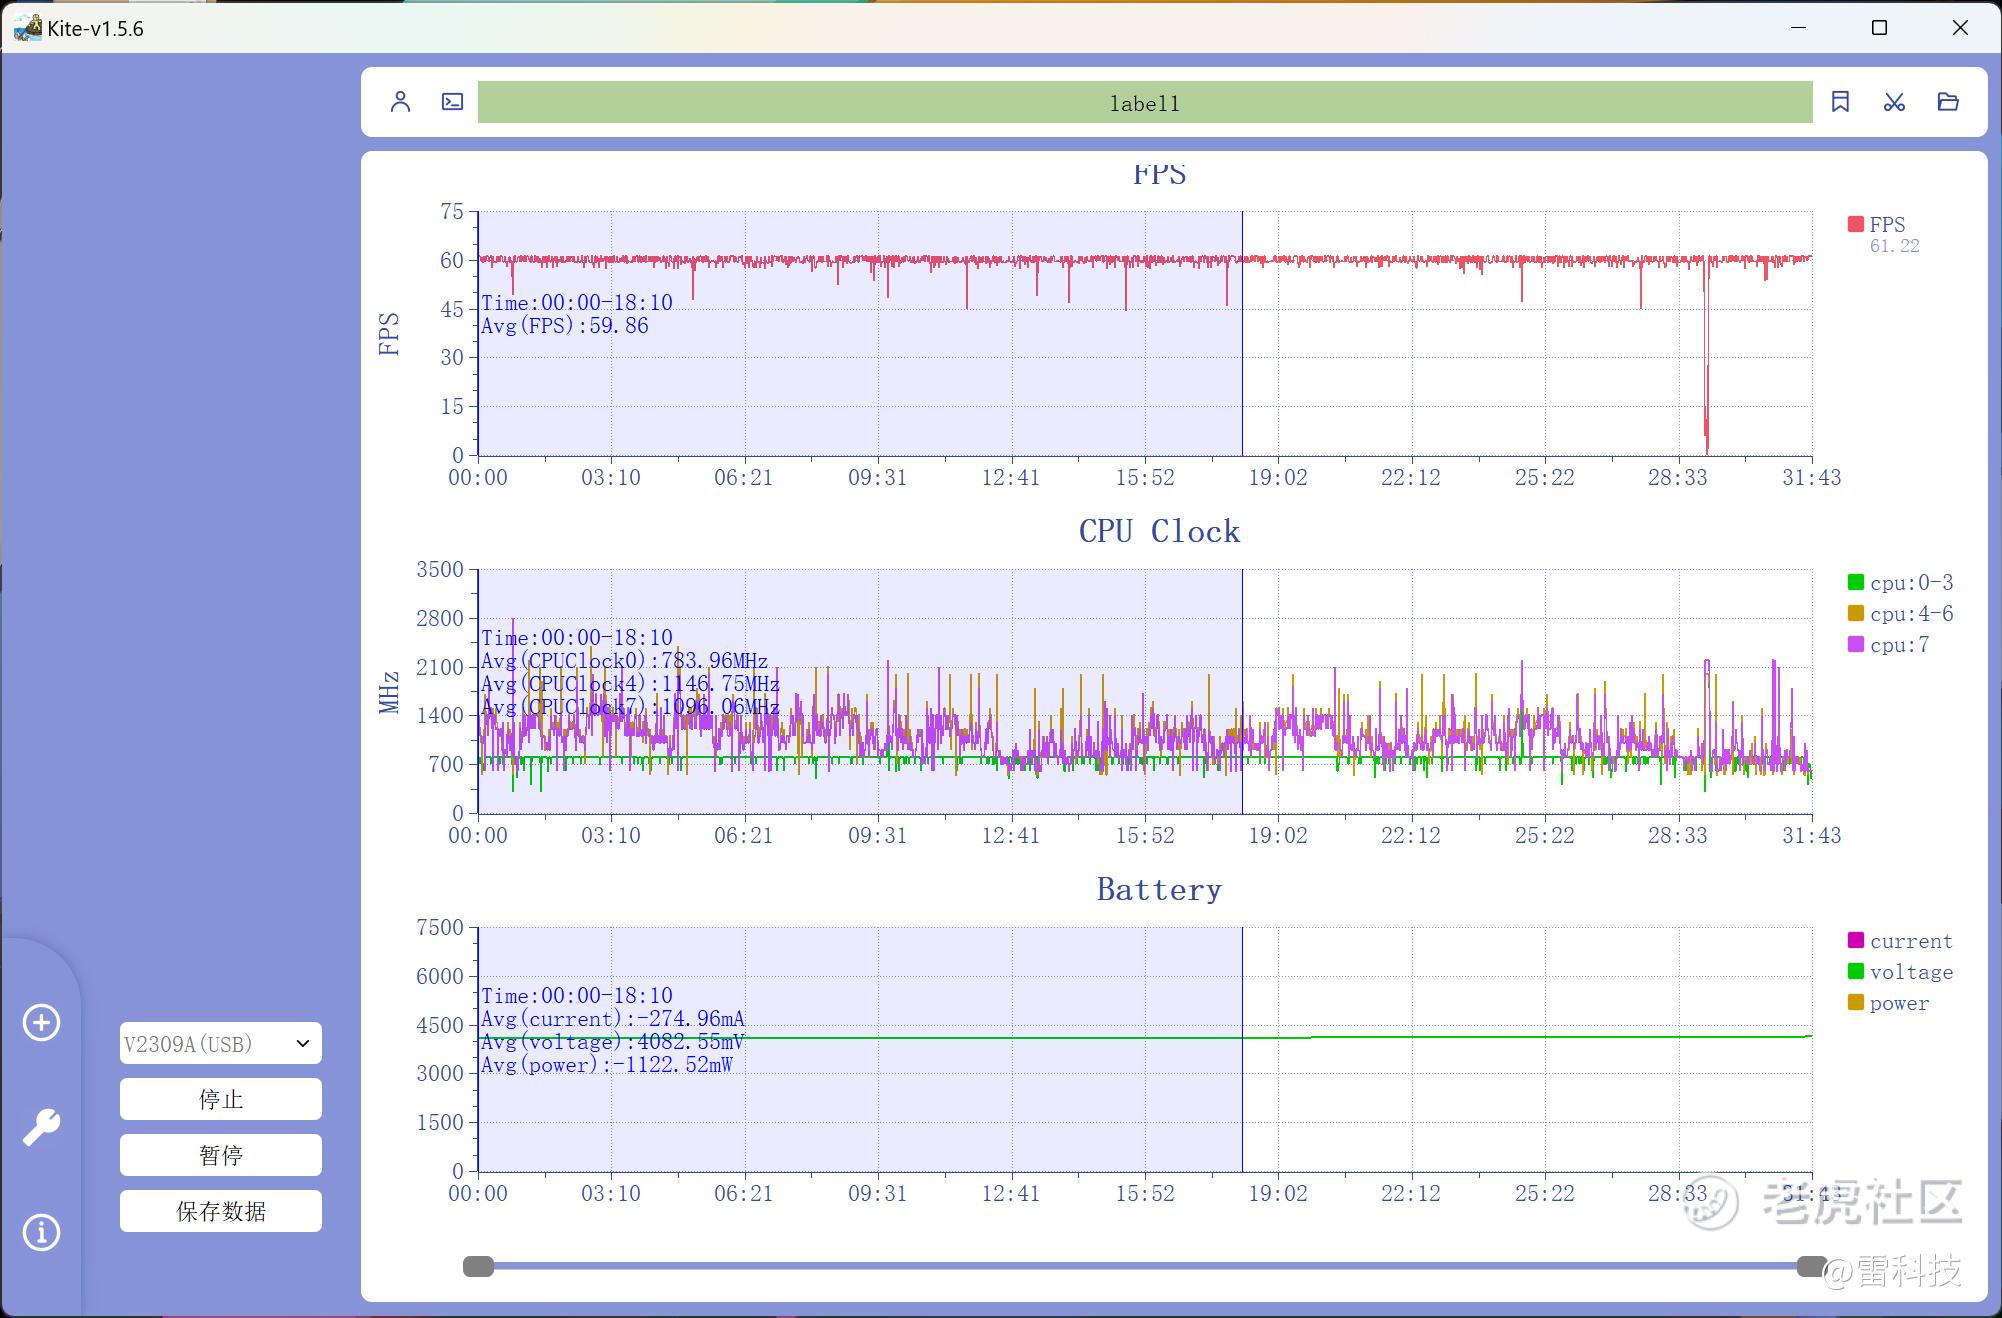The width and height of the screenshot is (2002, 1318).
Task: Click the left timeline range slider handle
Action: pyautogui.click(x=478, y=1267)
